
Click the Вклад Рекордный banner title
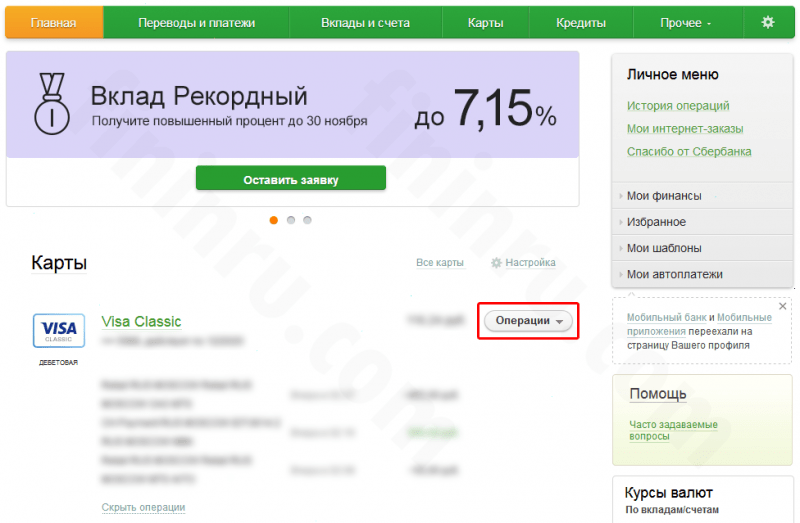199,96
